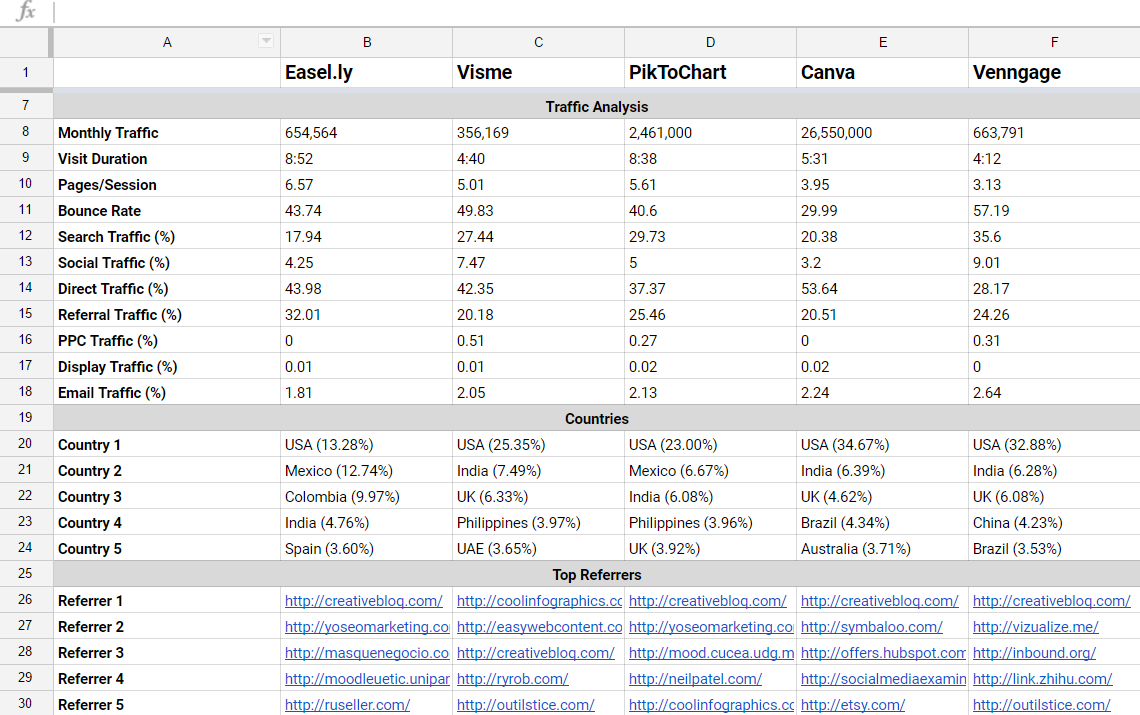The image size is (1140, 715).
Task: Select column B header
Action: (x=366, y=42)
